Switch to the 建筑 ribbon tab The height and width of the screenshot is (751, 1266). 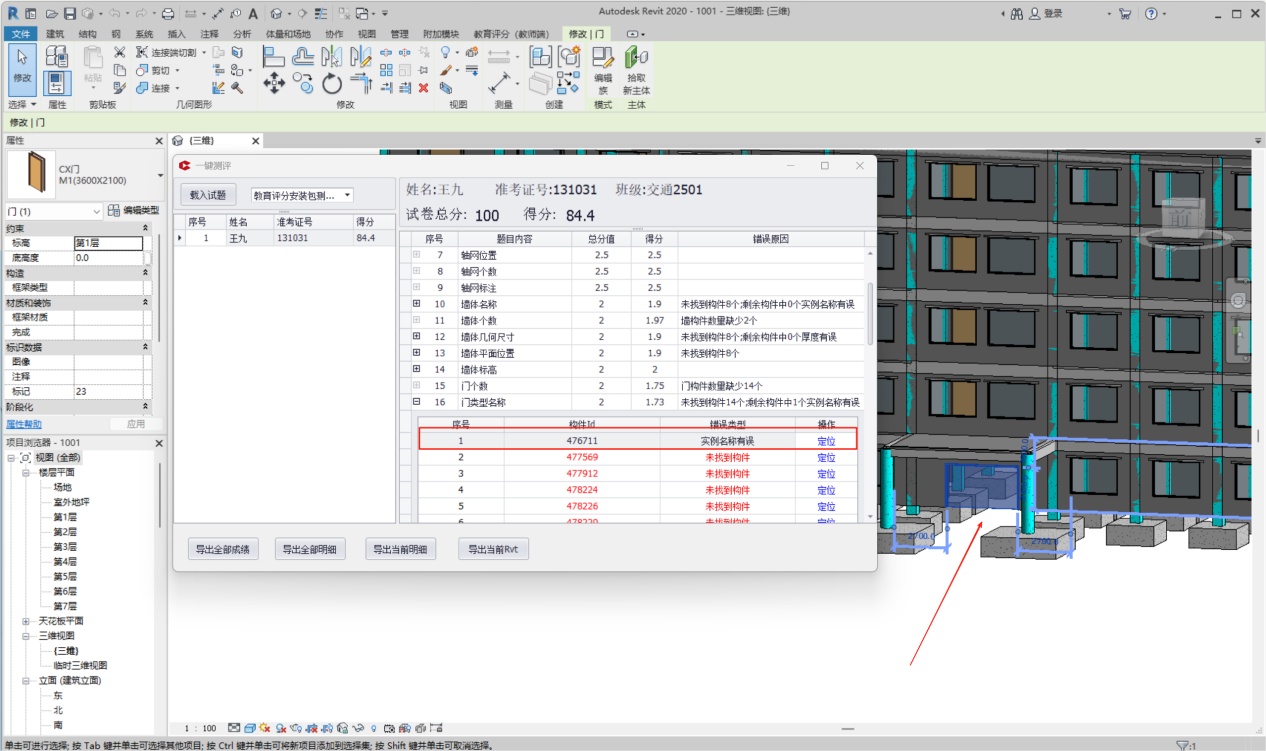(55, 34)
